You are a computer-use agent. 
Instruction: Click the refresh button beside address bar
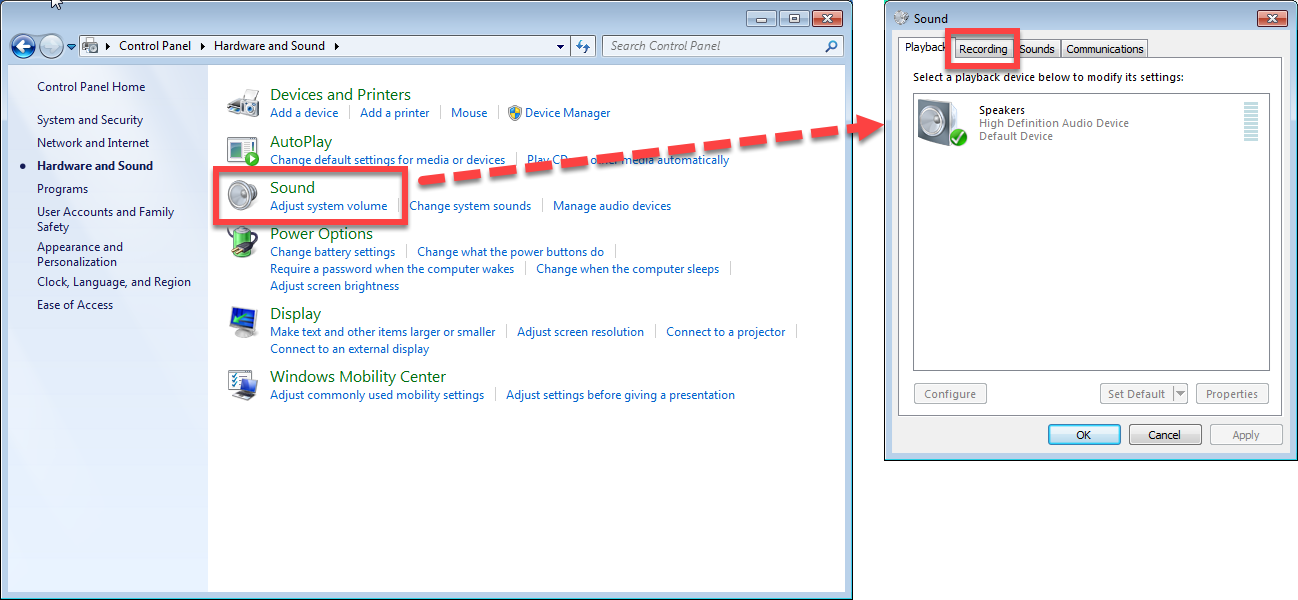(x=585, y=46)
